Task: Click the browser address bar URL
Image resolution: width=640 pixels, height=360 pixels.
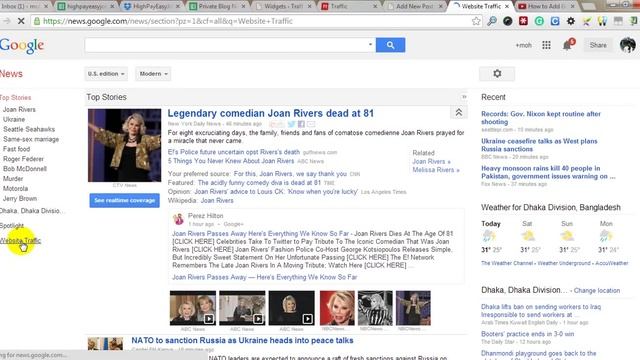Action: coord(168,21)
